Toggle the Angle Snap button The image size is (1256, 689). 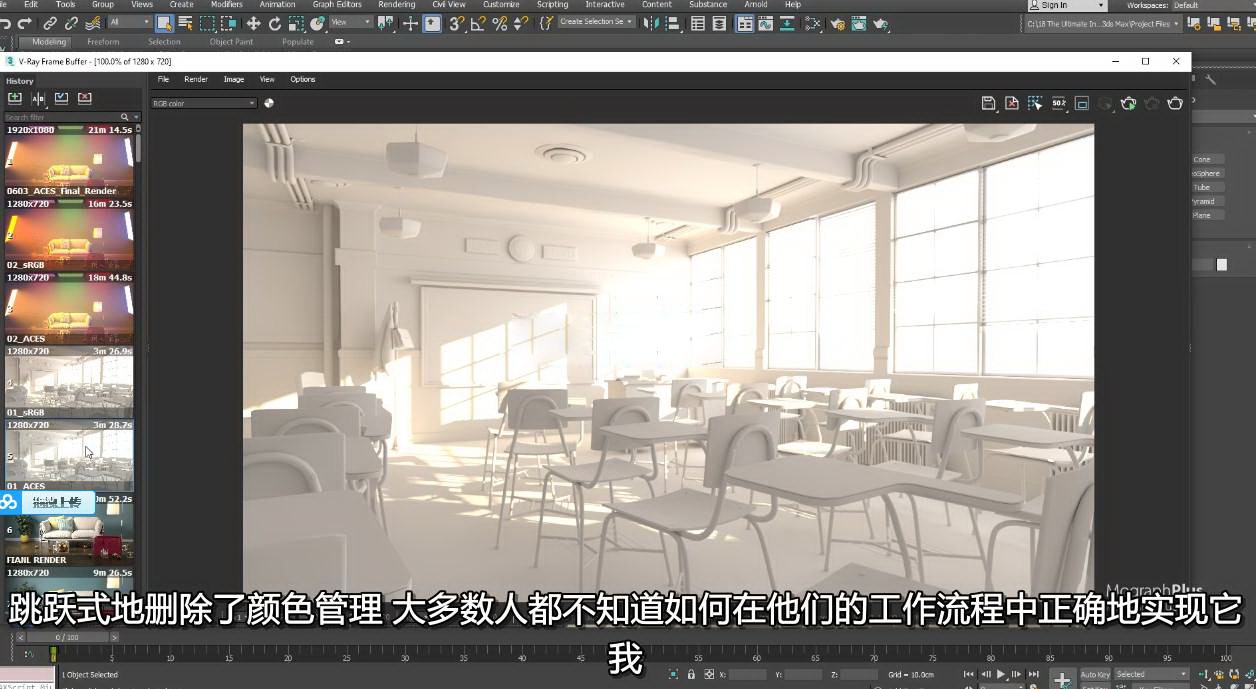click(x=478, y=23)
